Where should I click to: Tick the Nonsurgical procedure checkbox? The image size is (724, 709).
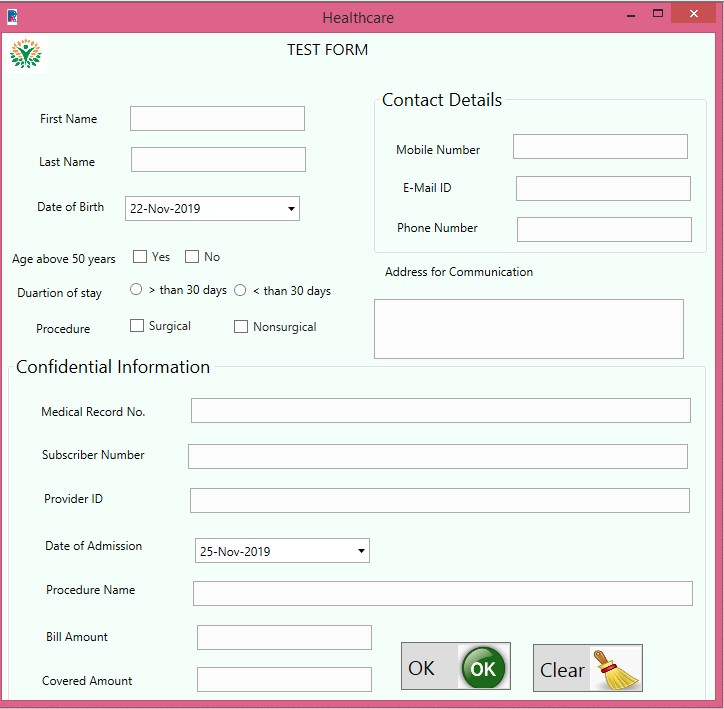241,327
